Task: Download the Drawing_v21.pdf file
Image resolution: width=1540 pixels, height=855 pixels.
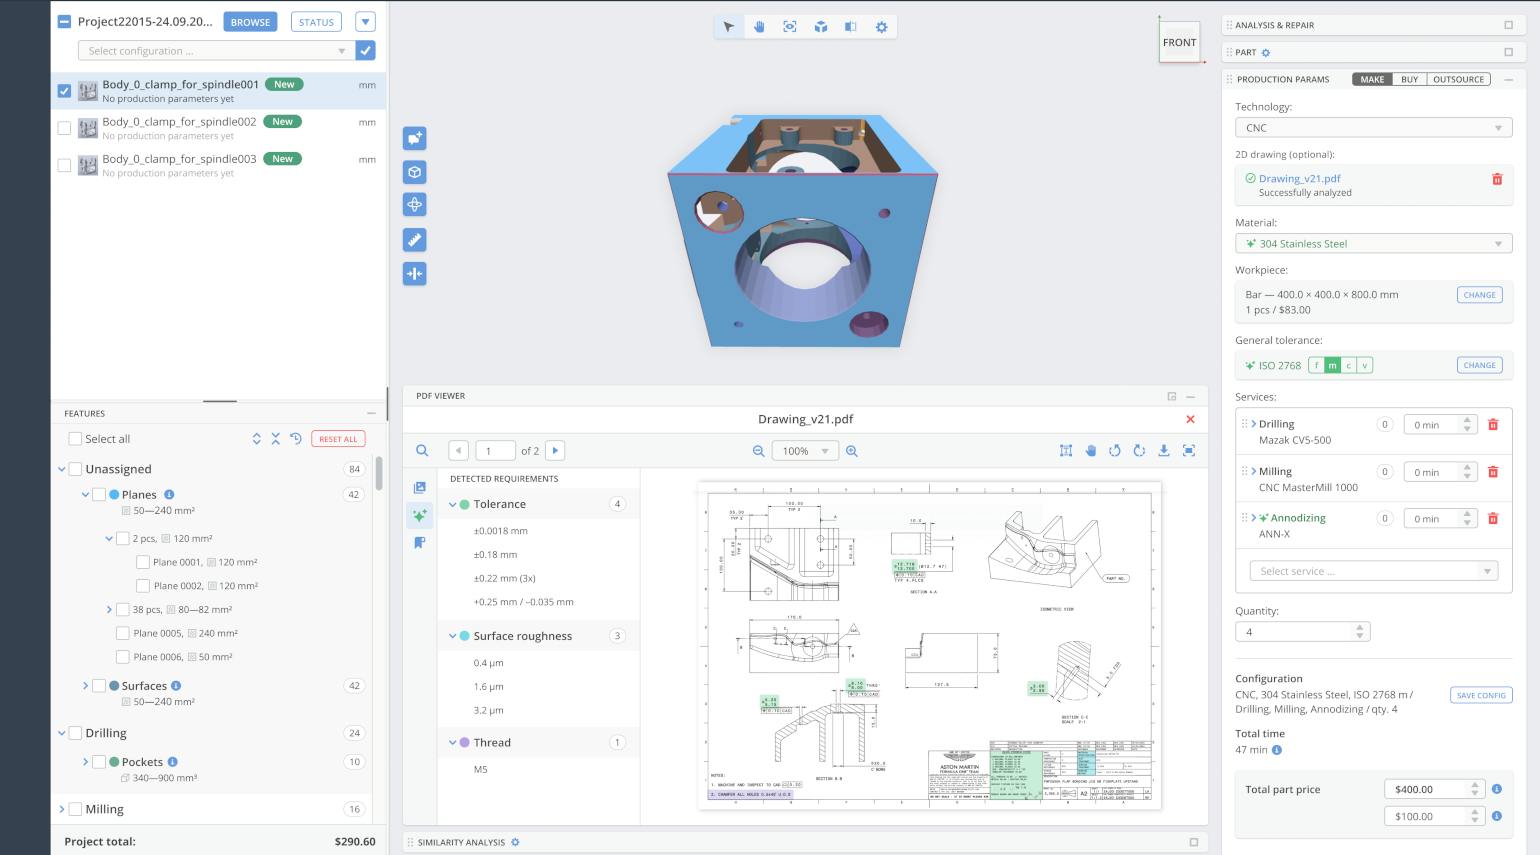Action: (x=1164, y=451)
